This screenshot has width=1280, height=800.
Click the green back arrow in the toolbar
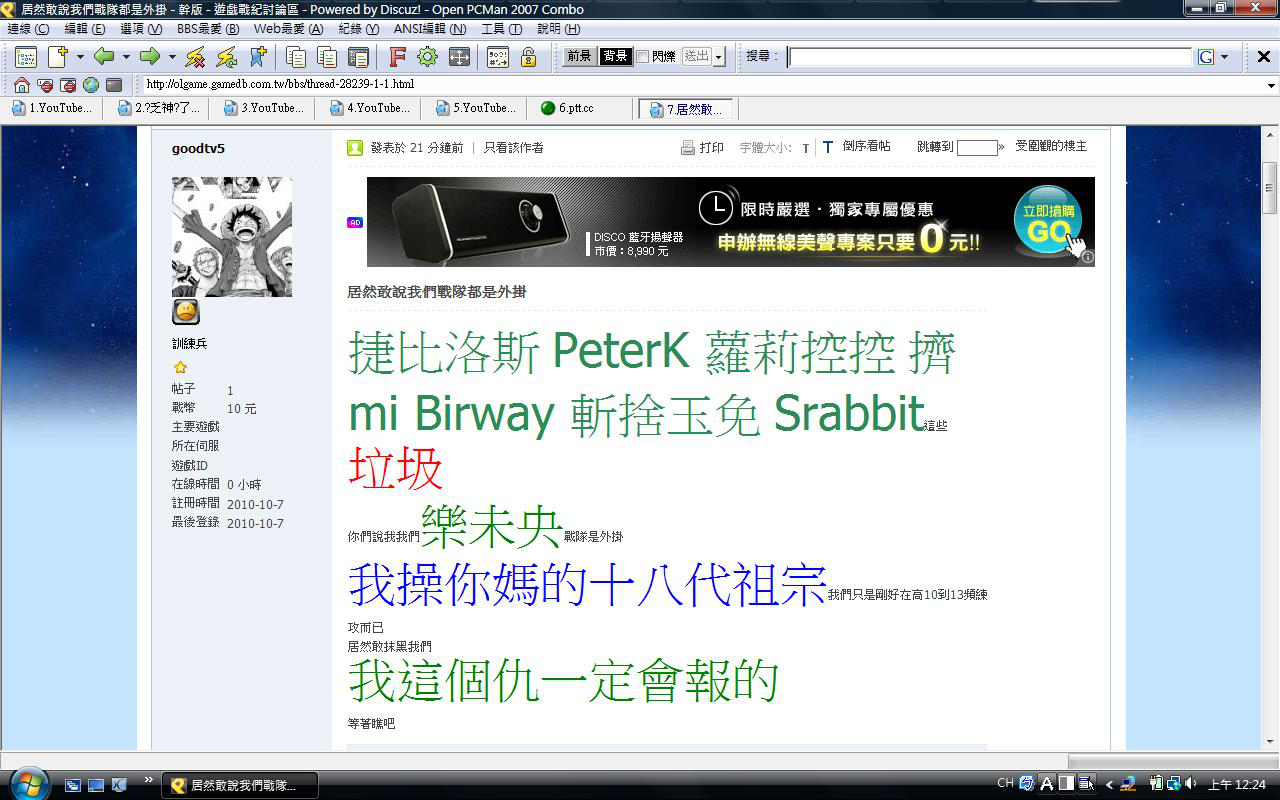pyautogui.click(x=104, y=57)
